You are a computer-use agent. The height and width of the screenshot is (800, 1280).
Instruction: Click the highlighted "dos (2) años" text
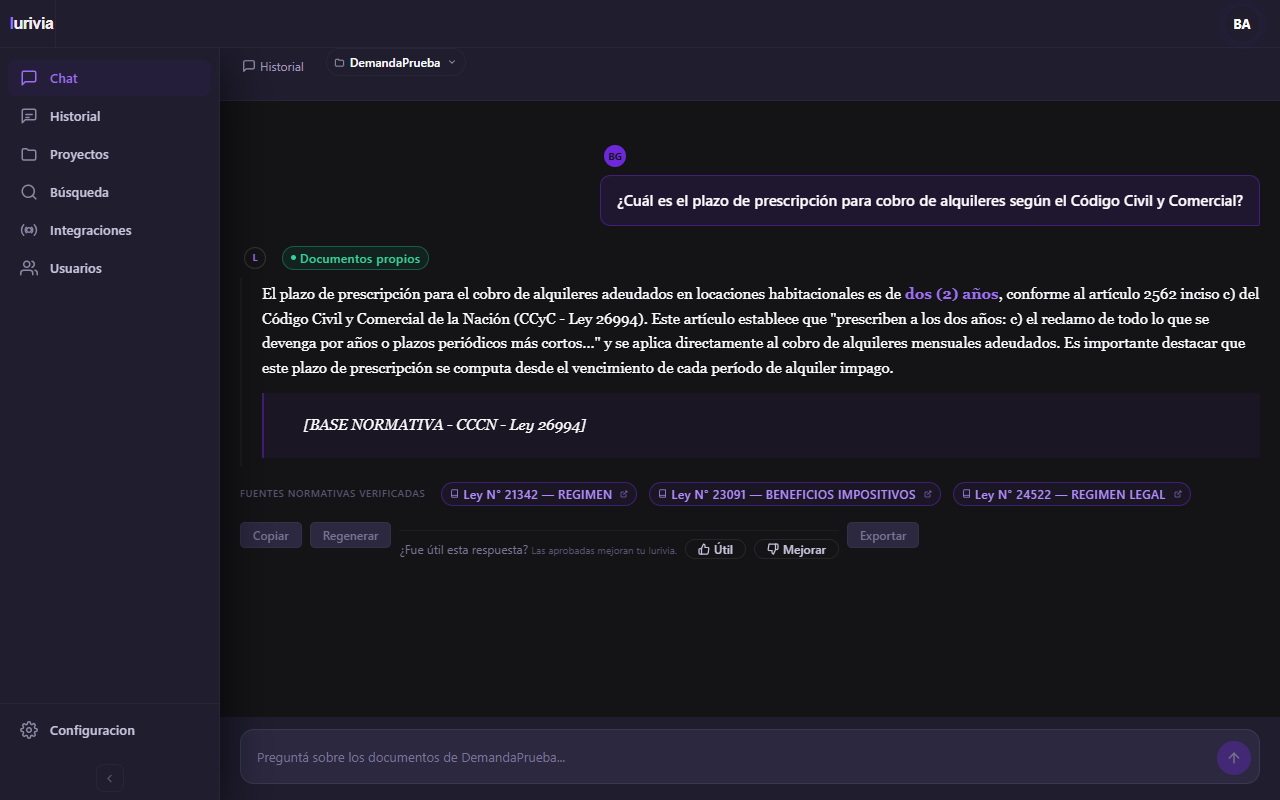pyautogui.click(x=952, y=294)
